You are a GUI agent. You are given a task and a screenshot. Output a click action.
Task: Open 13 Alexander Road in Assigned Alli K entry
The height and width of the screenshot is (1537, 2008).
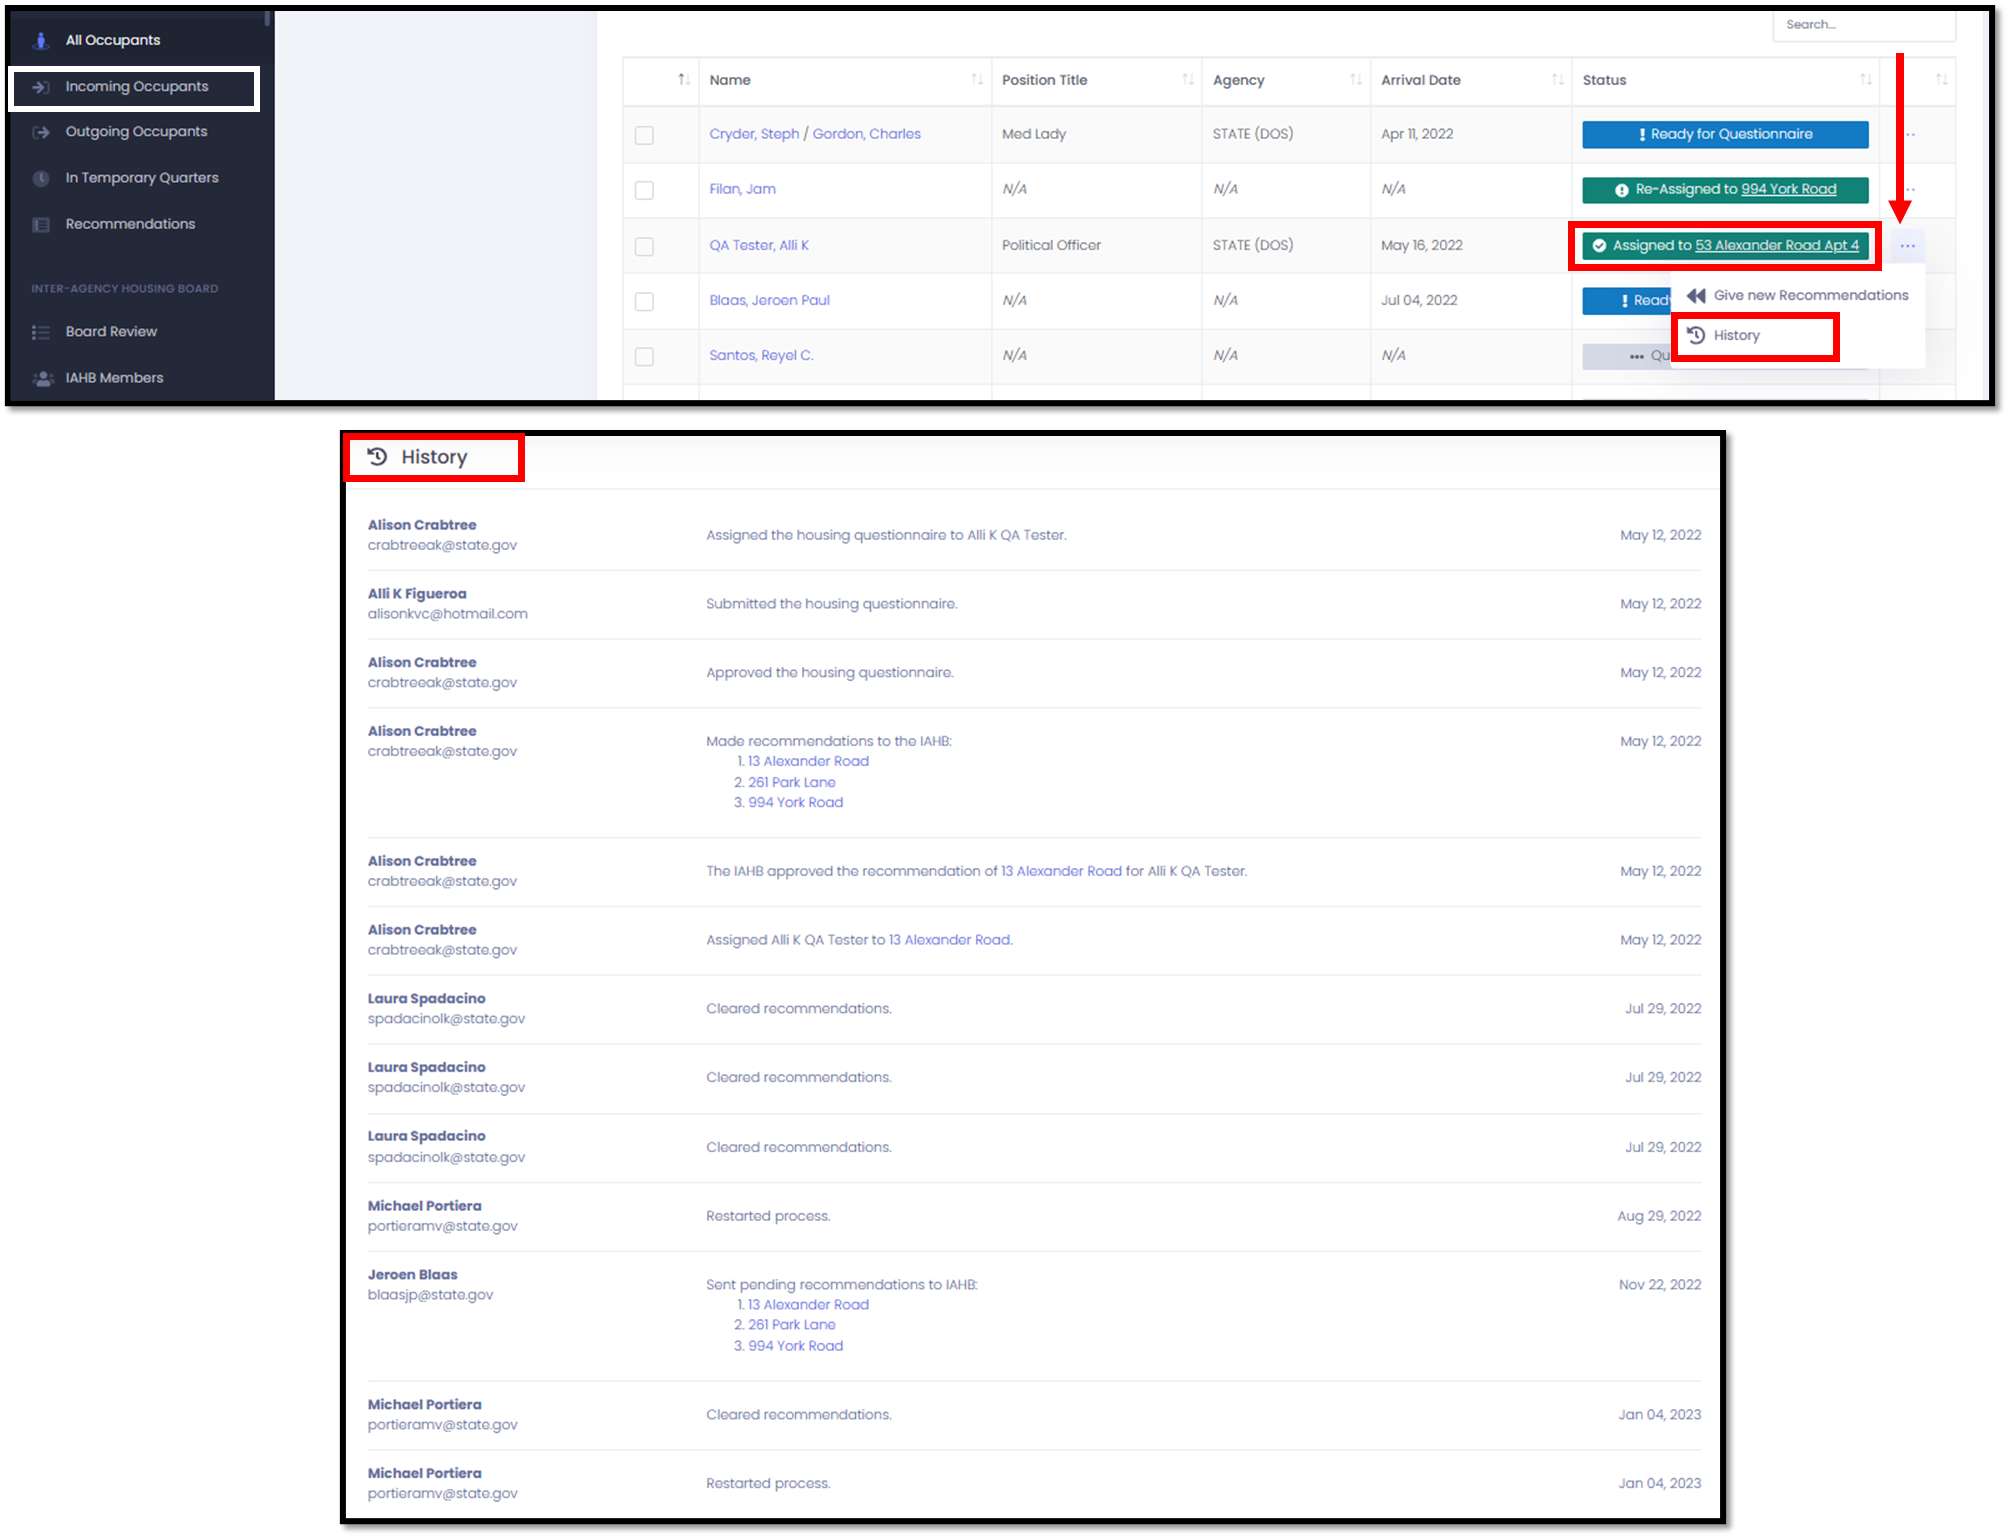click(x=949, y=940)
